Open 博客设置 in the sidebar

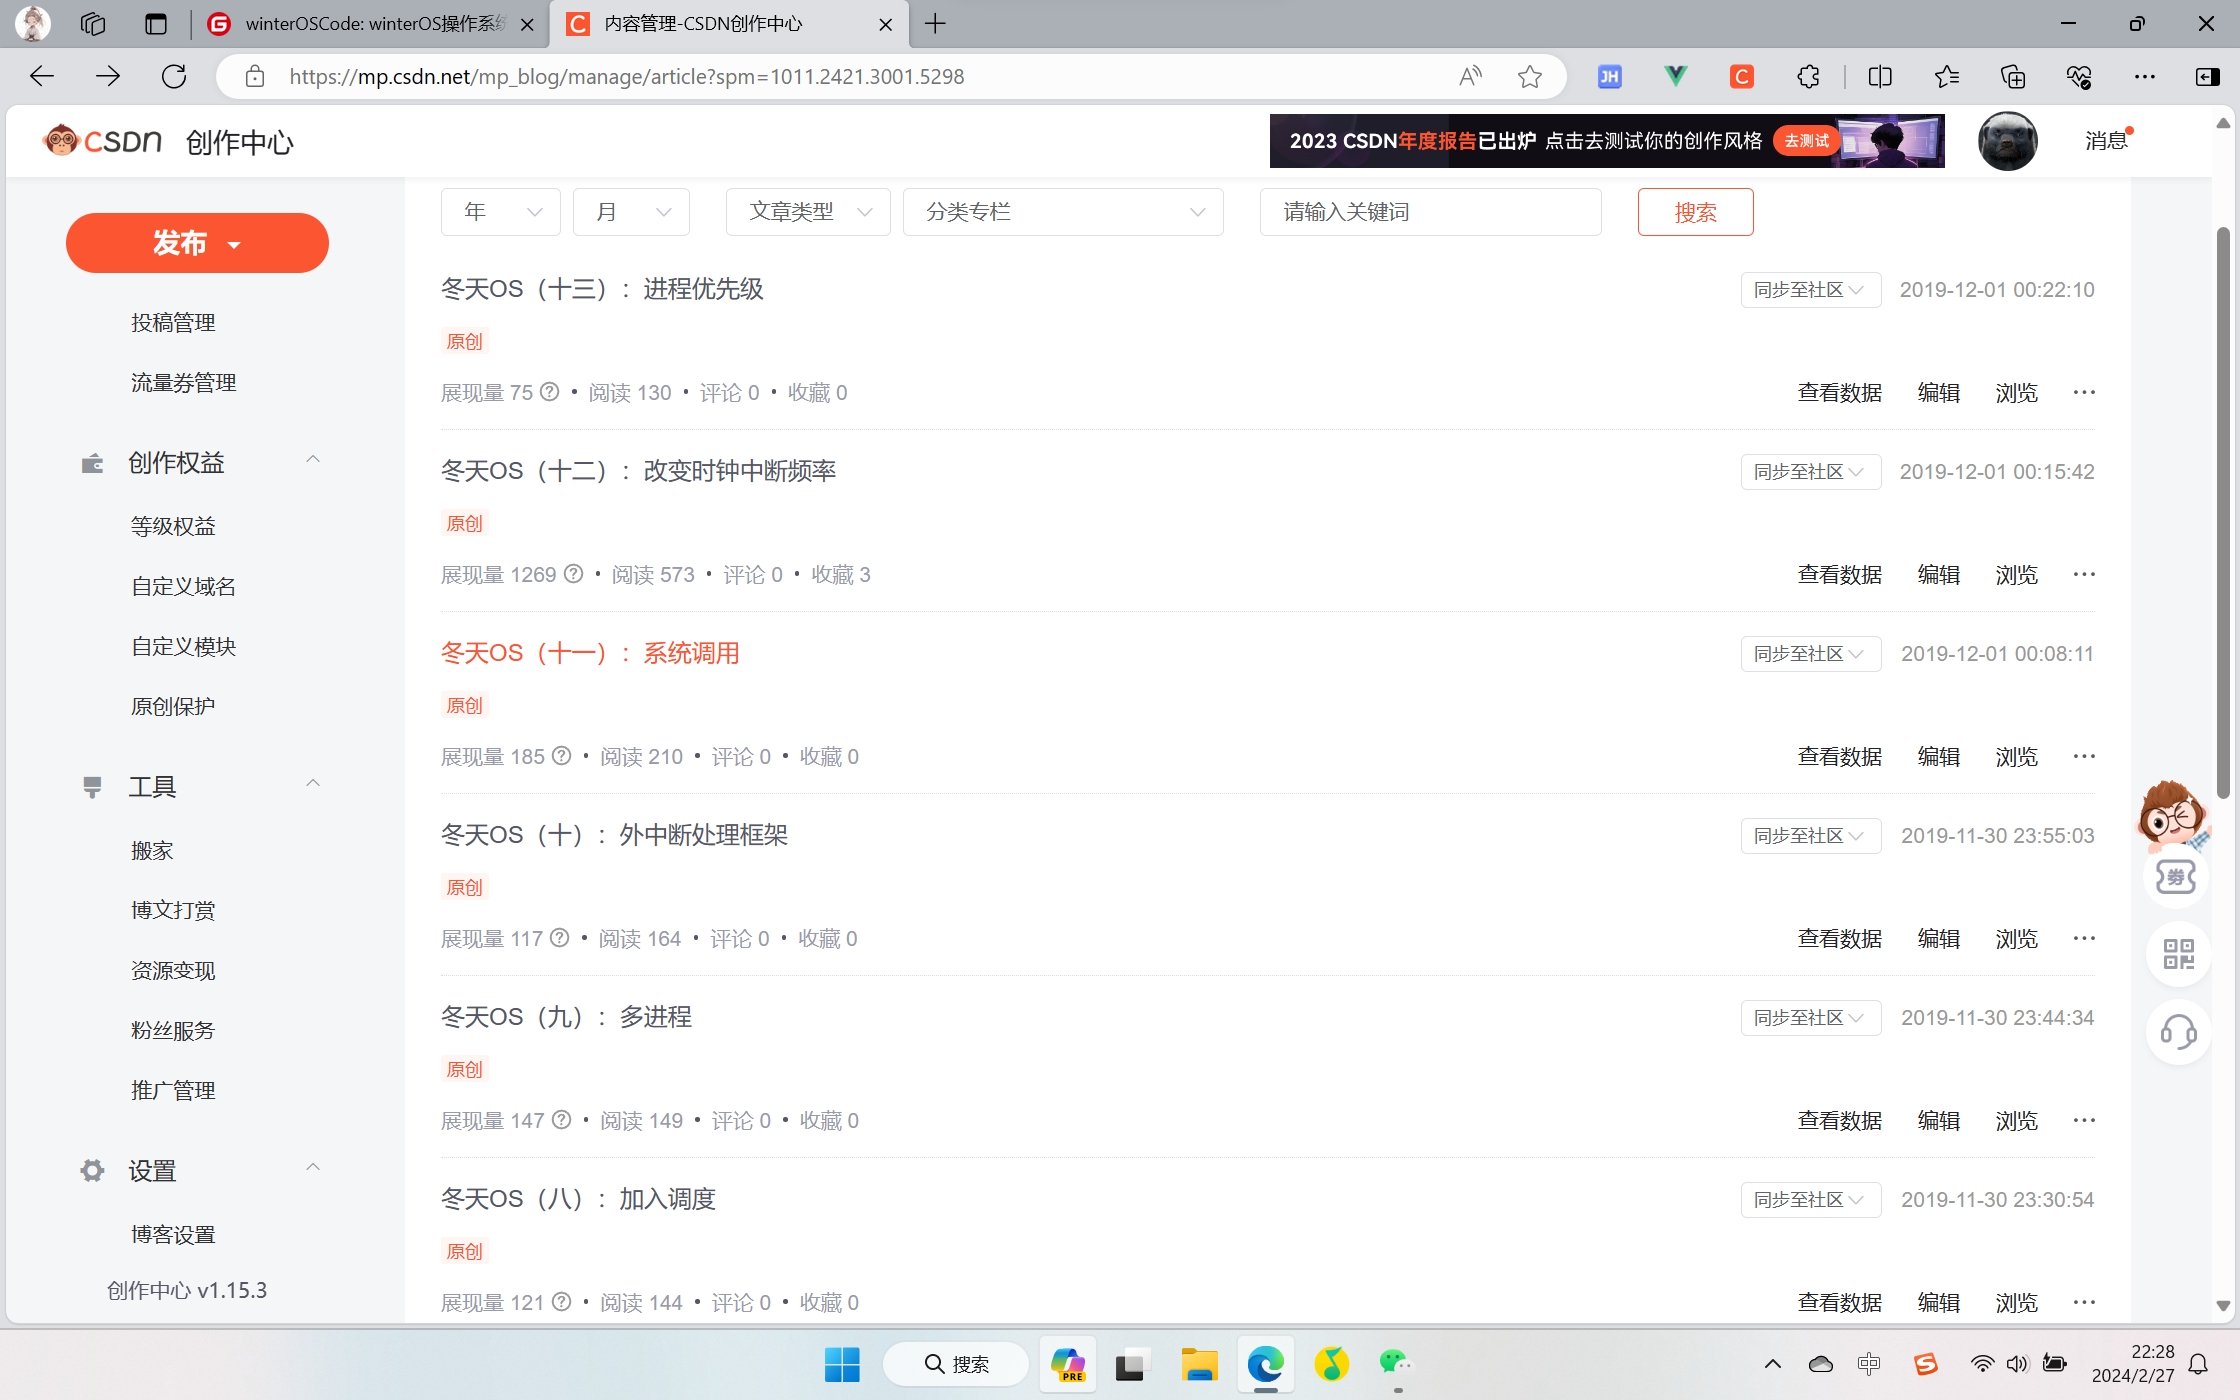pyautogui.click(x=173, y=1234)
